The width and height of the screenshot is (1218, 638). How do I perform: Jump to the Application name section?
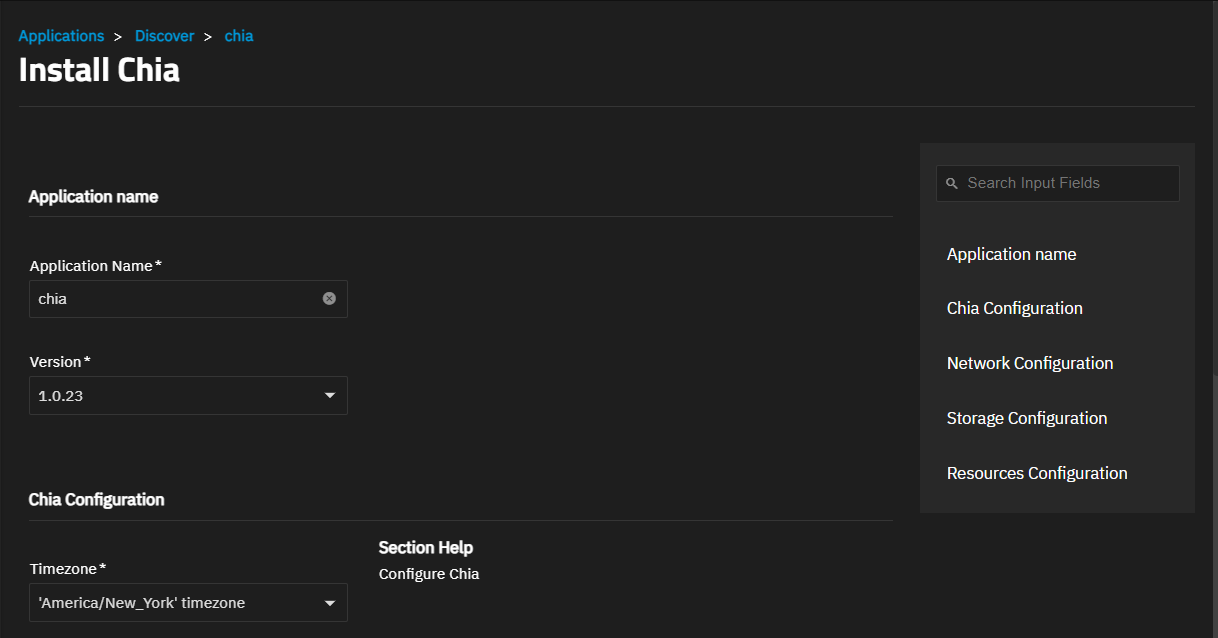coord(1012,254)
